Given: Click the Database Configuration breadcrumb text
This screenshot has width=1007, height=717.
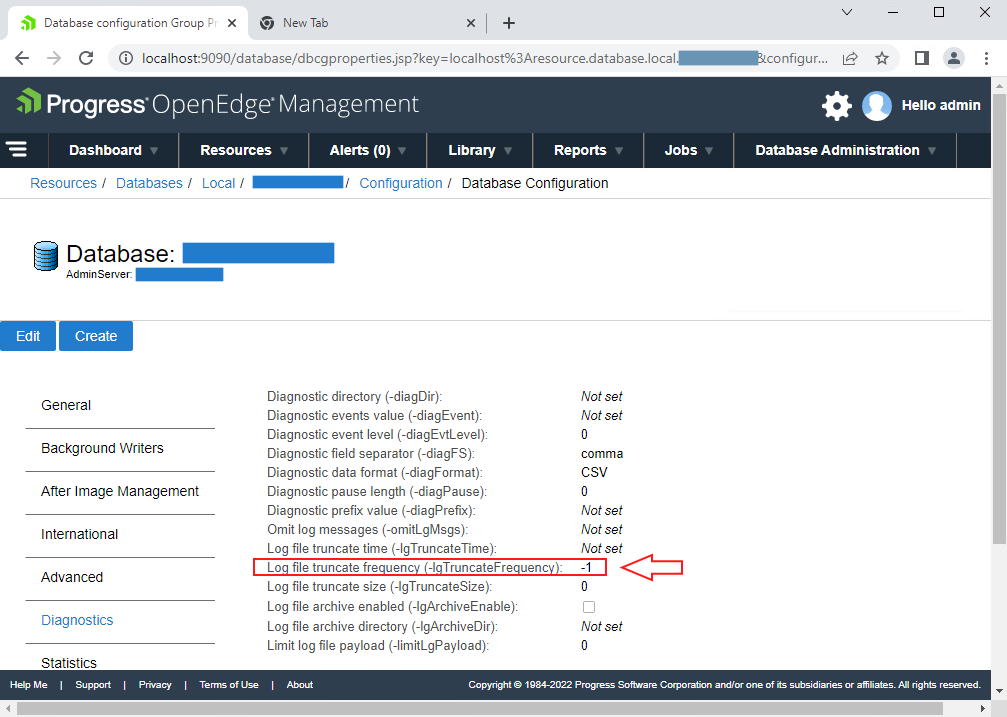Looking at the screenshot, I should click(534, 183).
